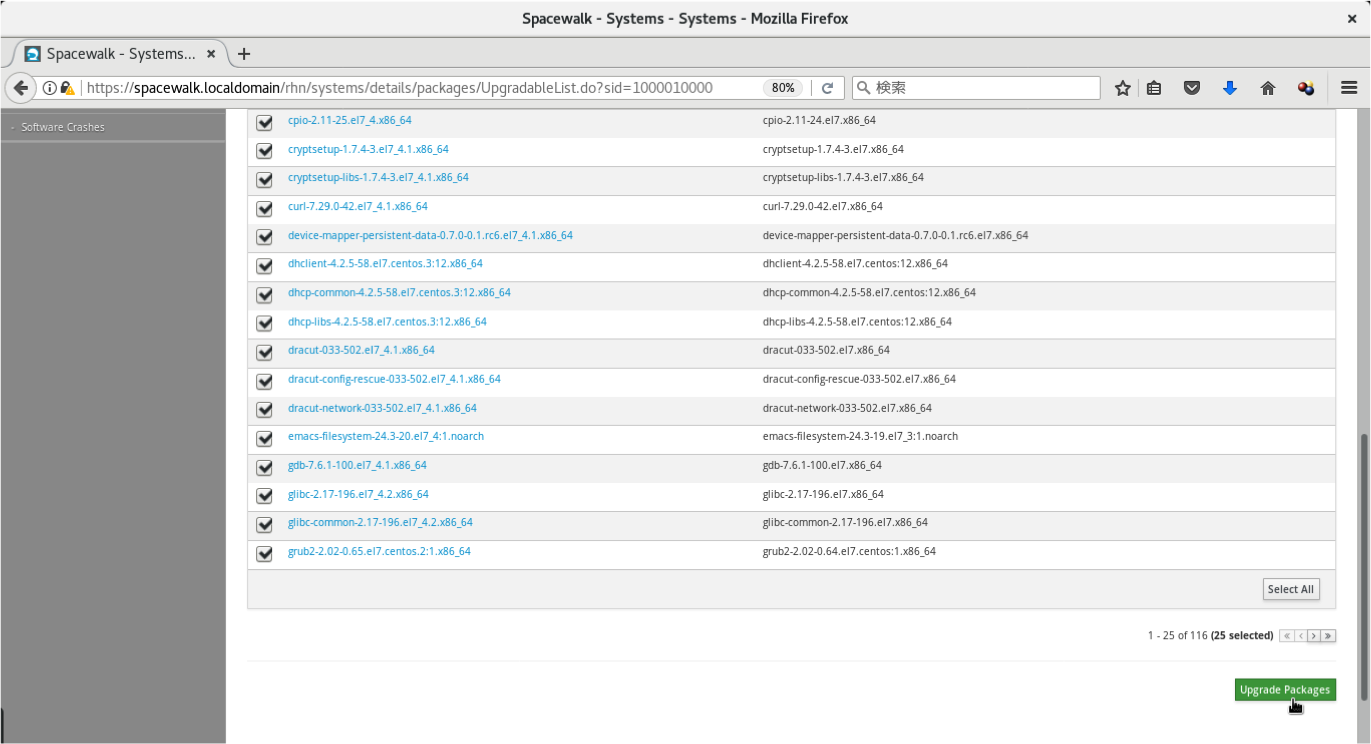Open the Downloads arrow icon

(x=1230, y=88)
